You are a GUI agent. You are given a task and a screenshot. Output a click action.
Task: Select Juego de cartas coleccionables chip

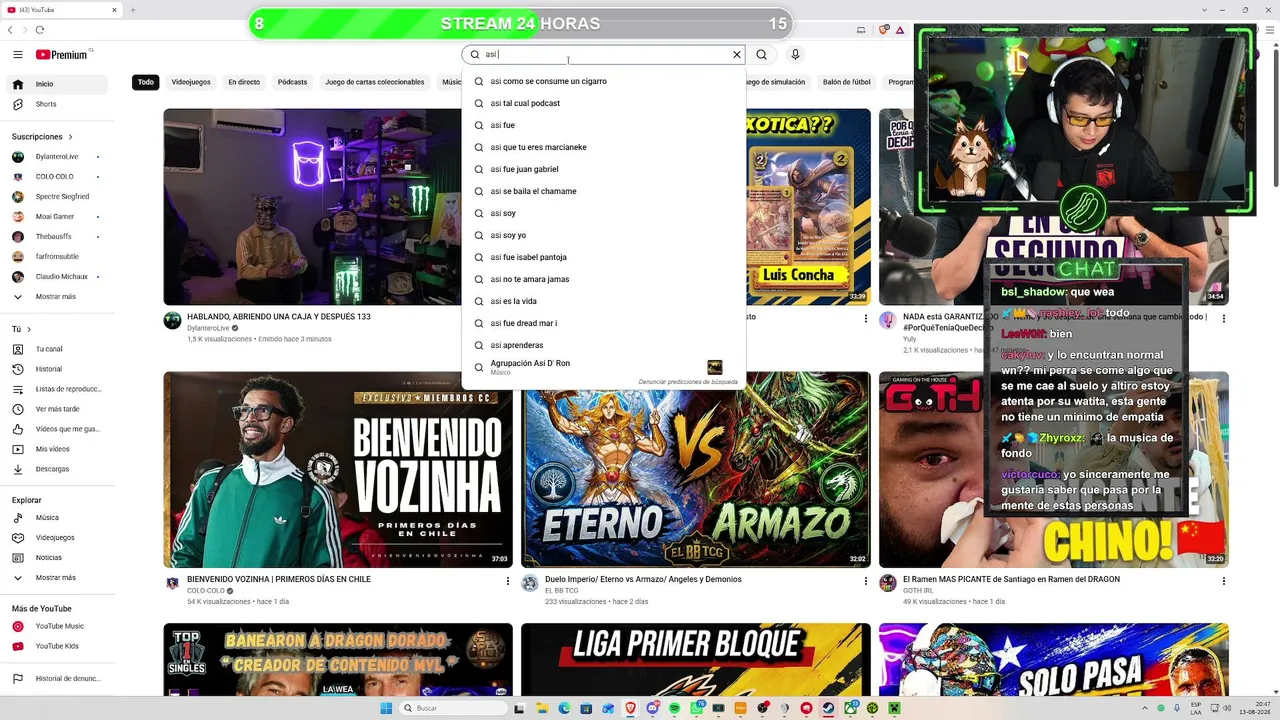point(375,82)
